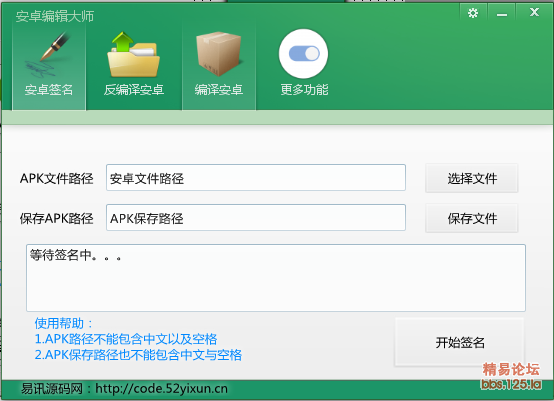This screenshot has width=554, height=401.
Task: Switch to the 反编译安卓 tab label
Action: pos(134,90)
